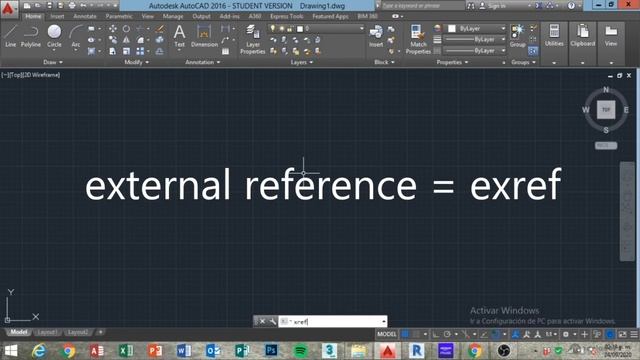Switch to the Insert ribbon tab
Viewport: 640px width, 360px height.
click(x=57, y=16)
